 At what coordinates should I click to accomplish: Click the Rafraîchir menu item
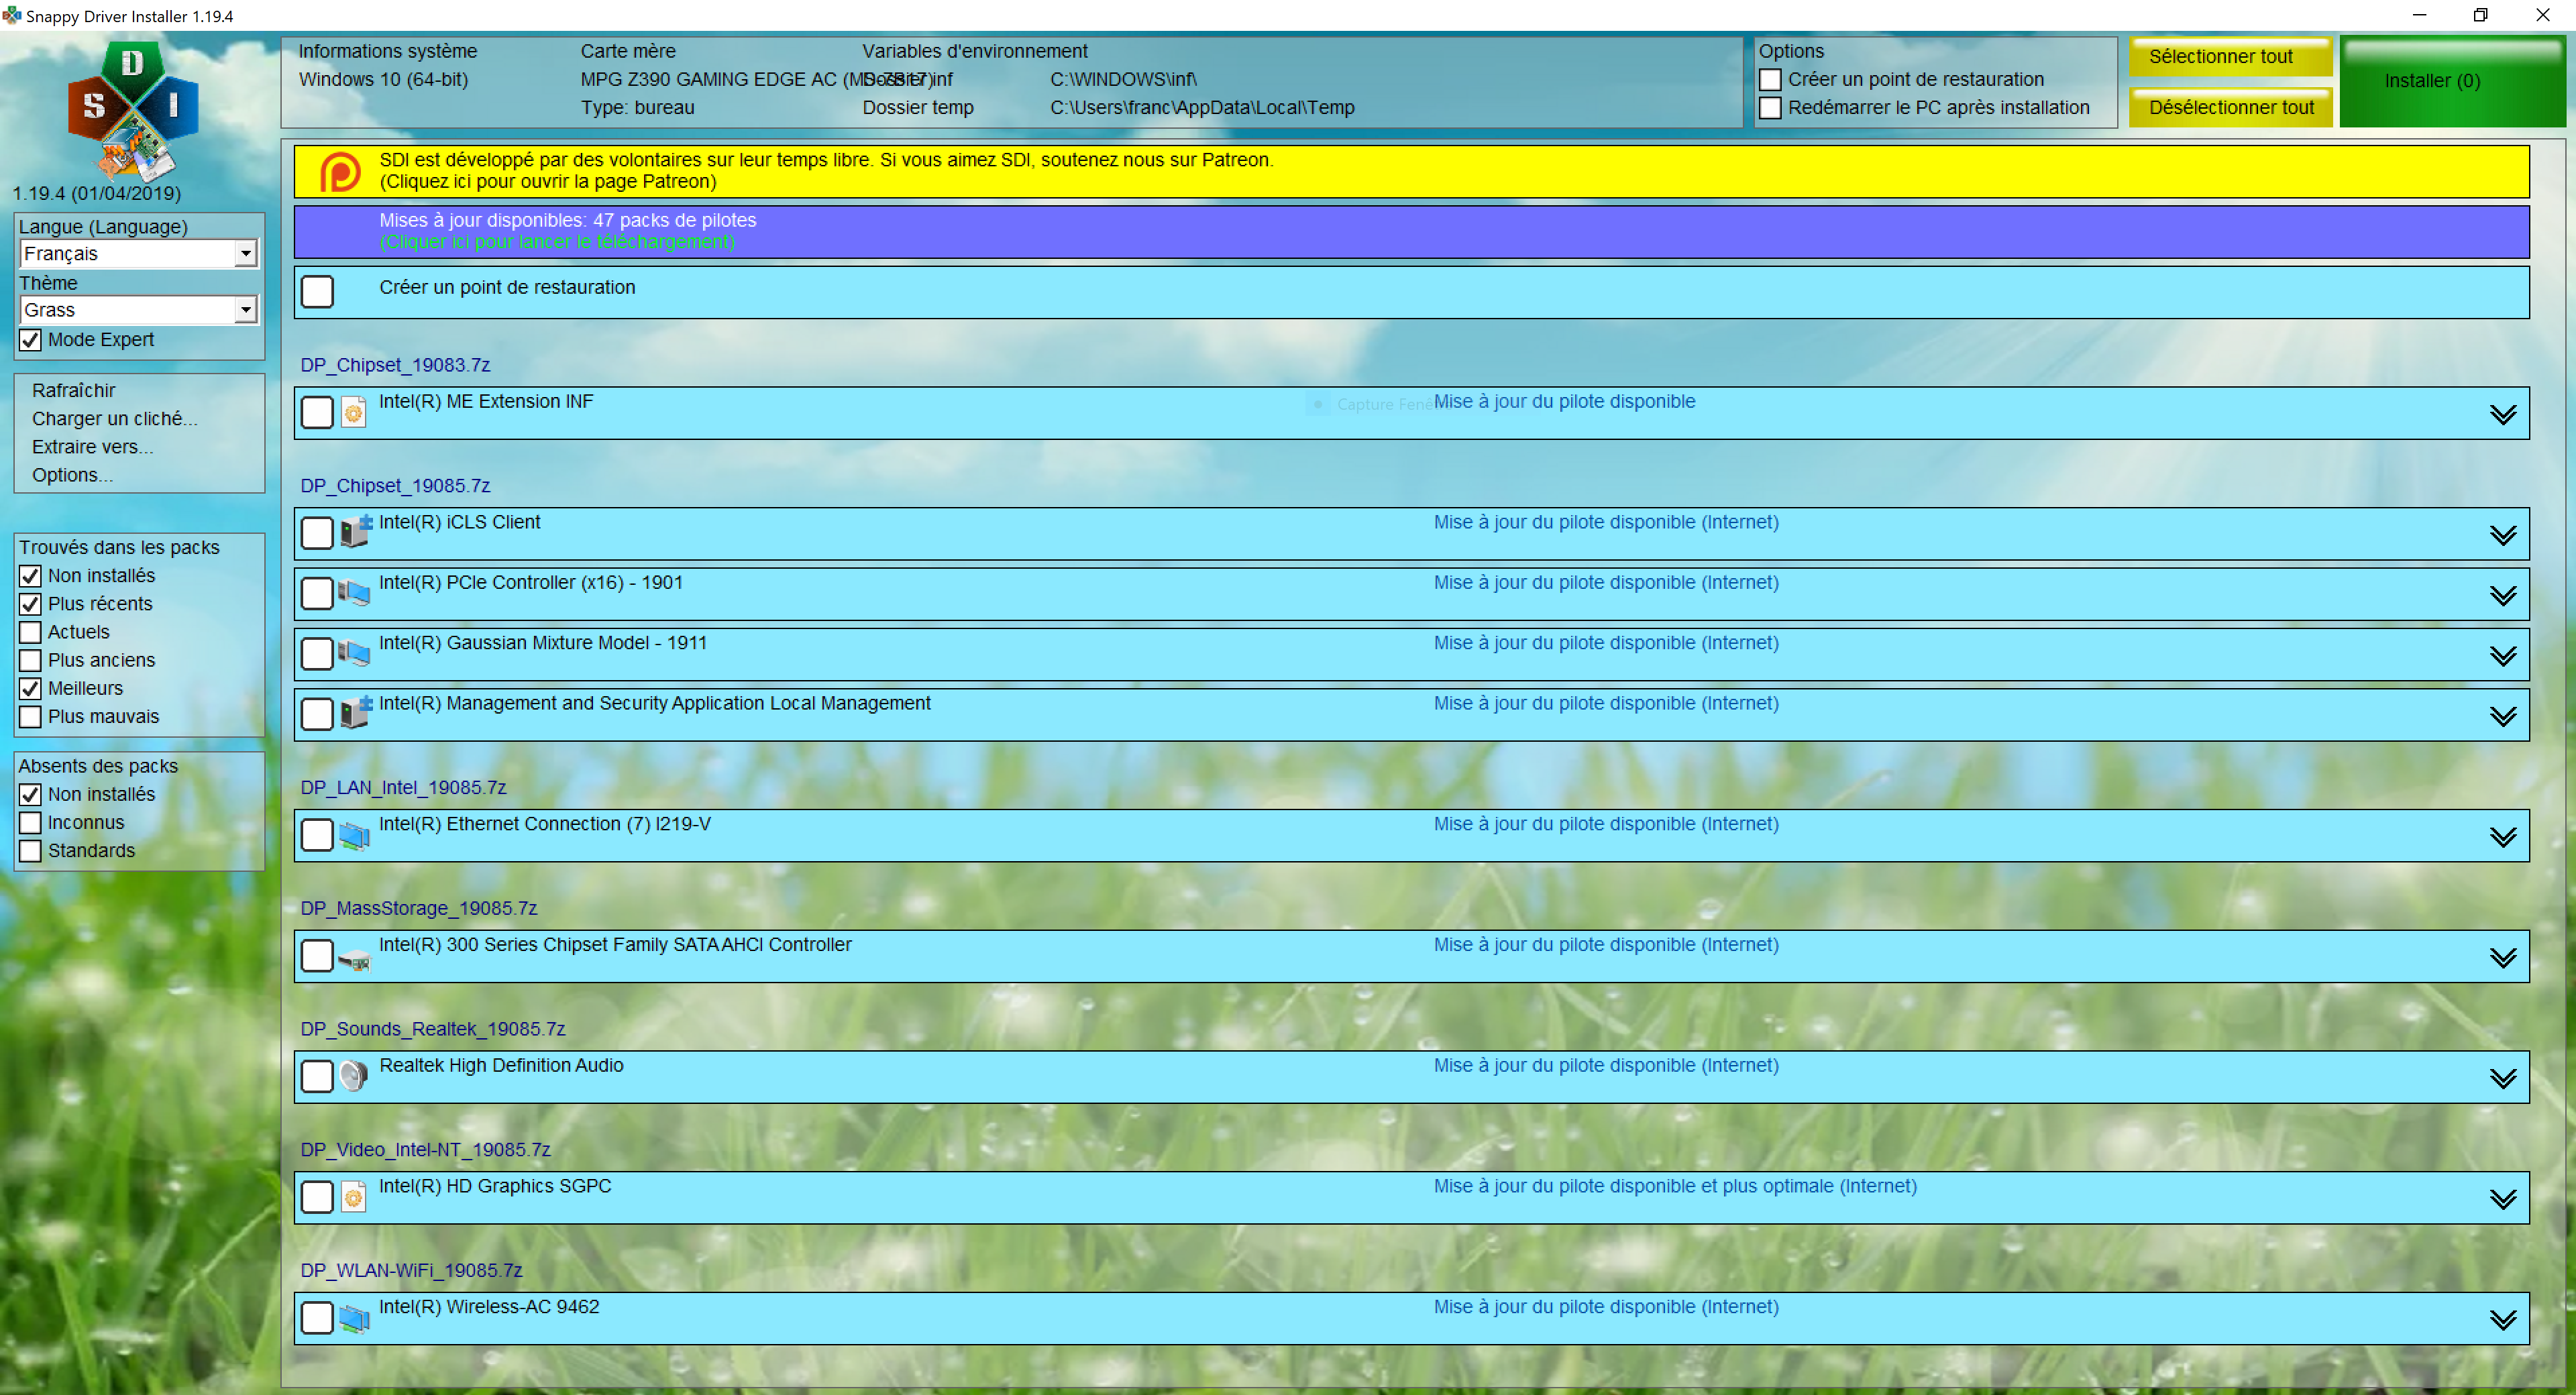click(73, 390)
